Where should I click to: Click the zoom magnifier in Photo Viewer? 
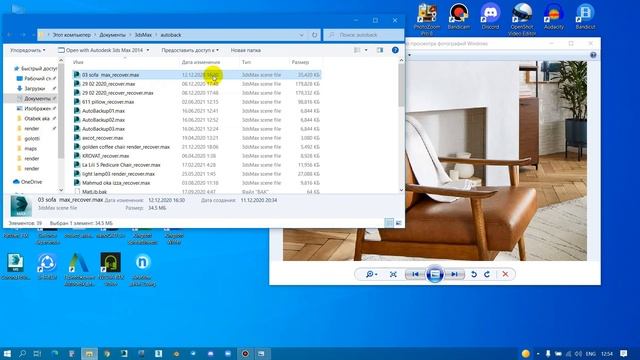[371, 274]
